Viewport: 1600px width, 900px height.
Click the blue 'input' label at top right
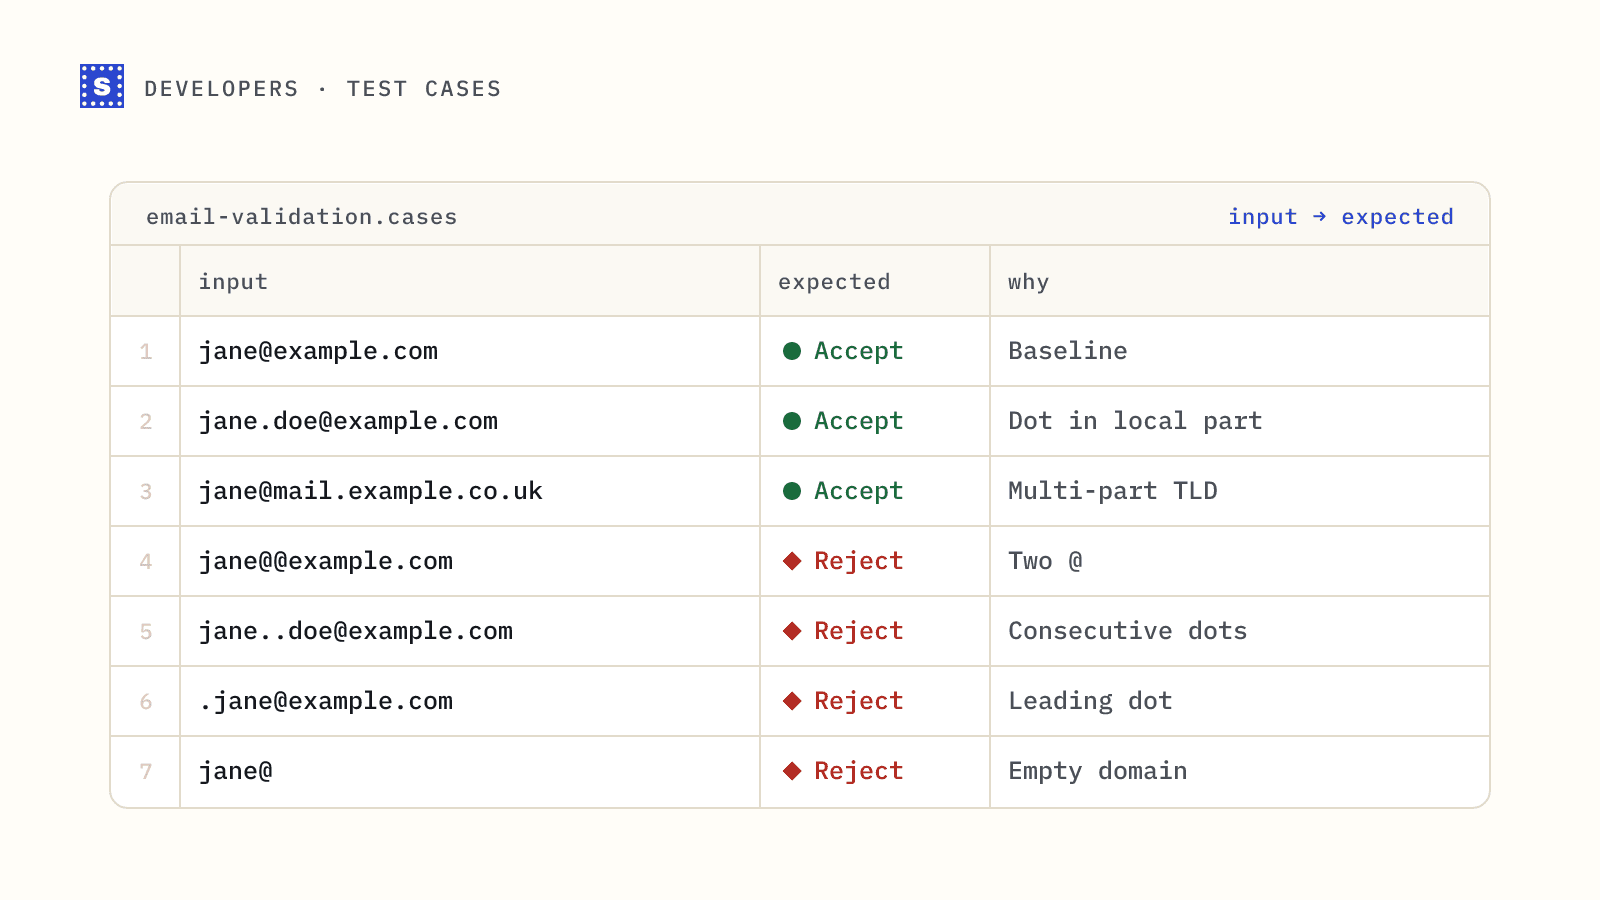1262,217
